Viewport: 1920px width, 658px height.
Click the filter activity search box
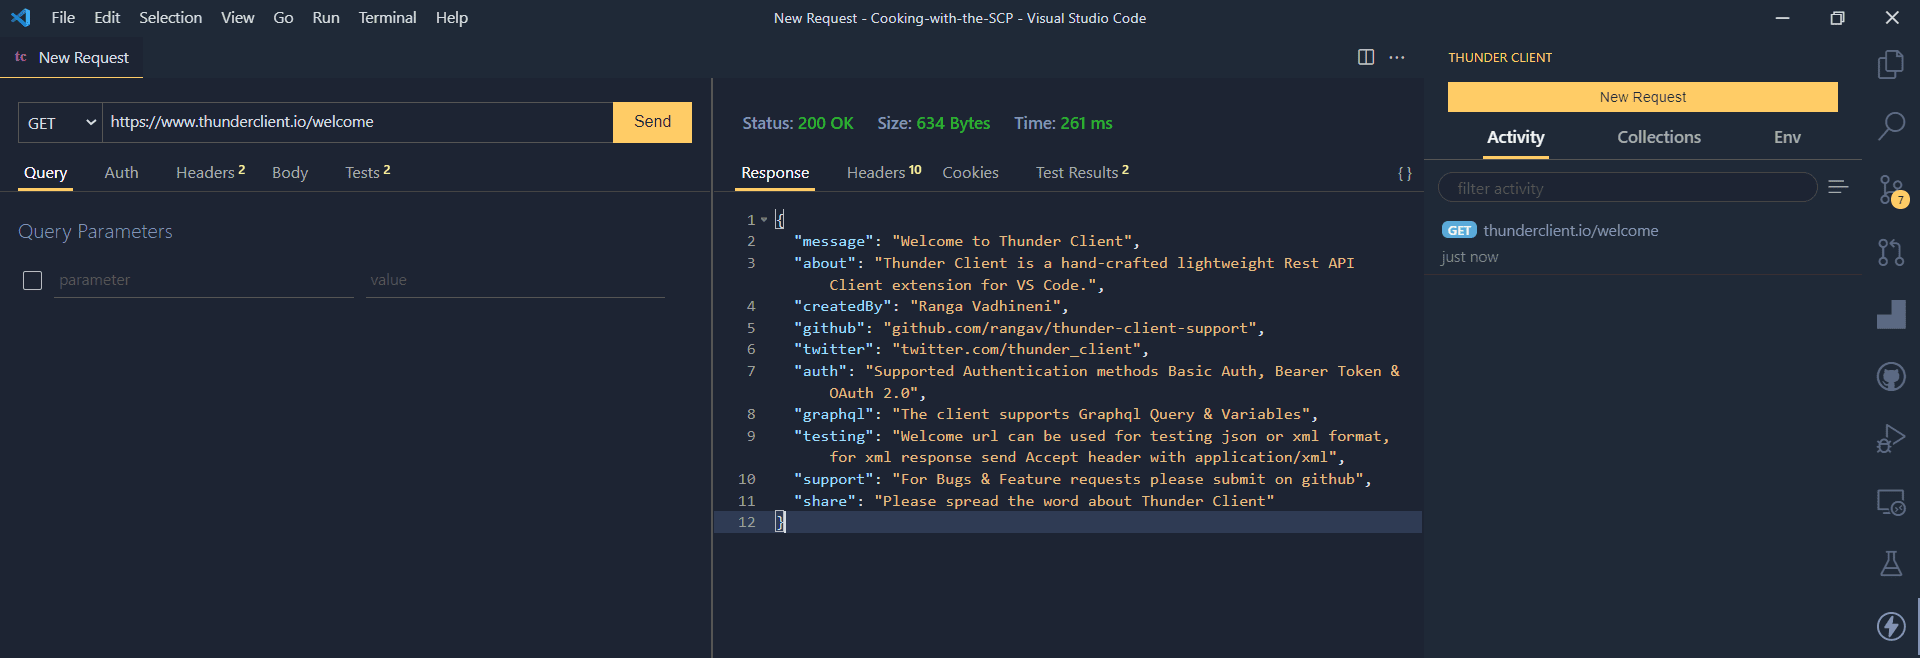(x=1627, y=188)
